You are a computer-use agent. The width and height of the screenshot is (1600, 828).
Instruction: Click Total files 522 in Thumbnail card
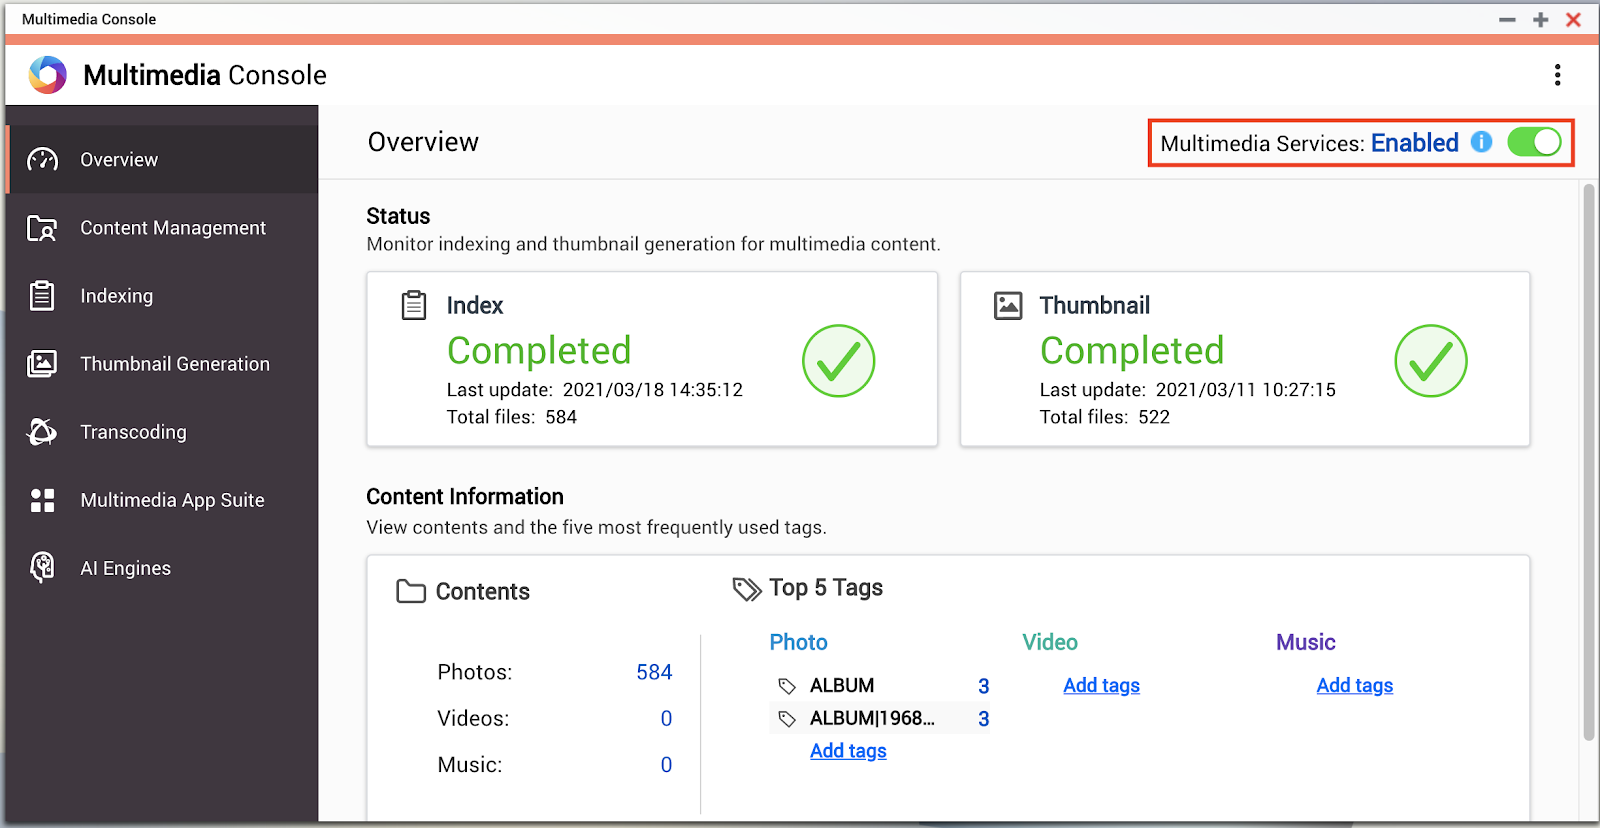coord(1104,417)
